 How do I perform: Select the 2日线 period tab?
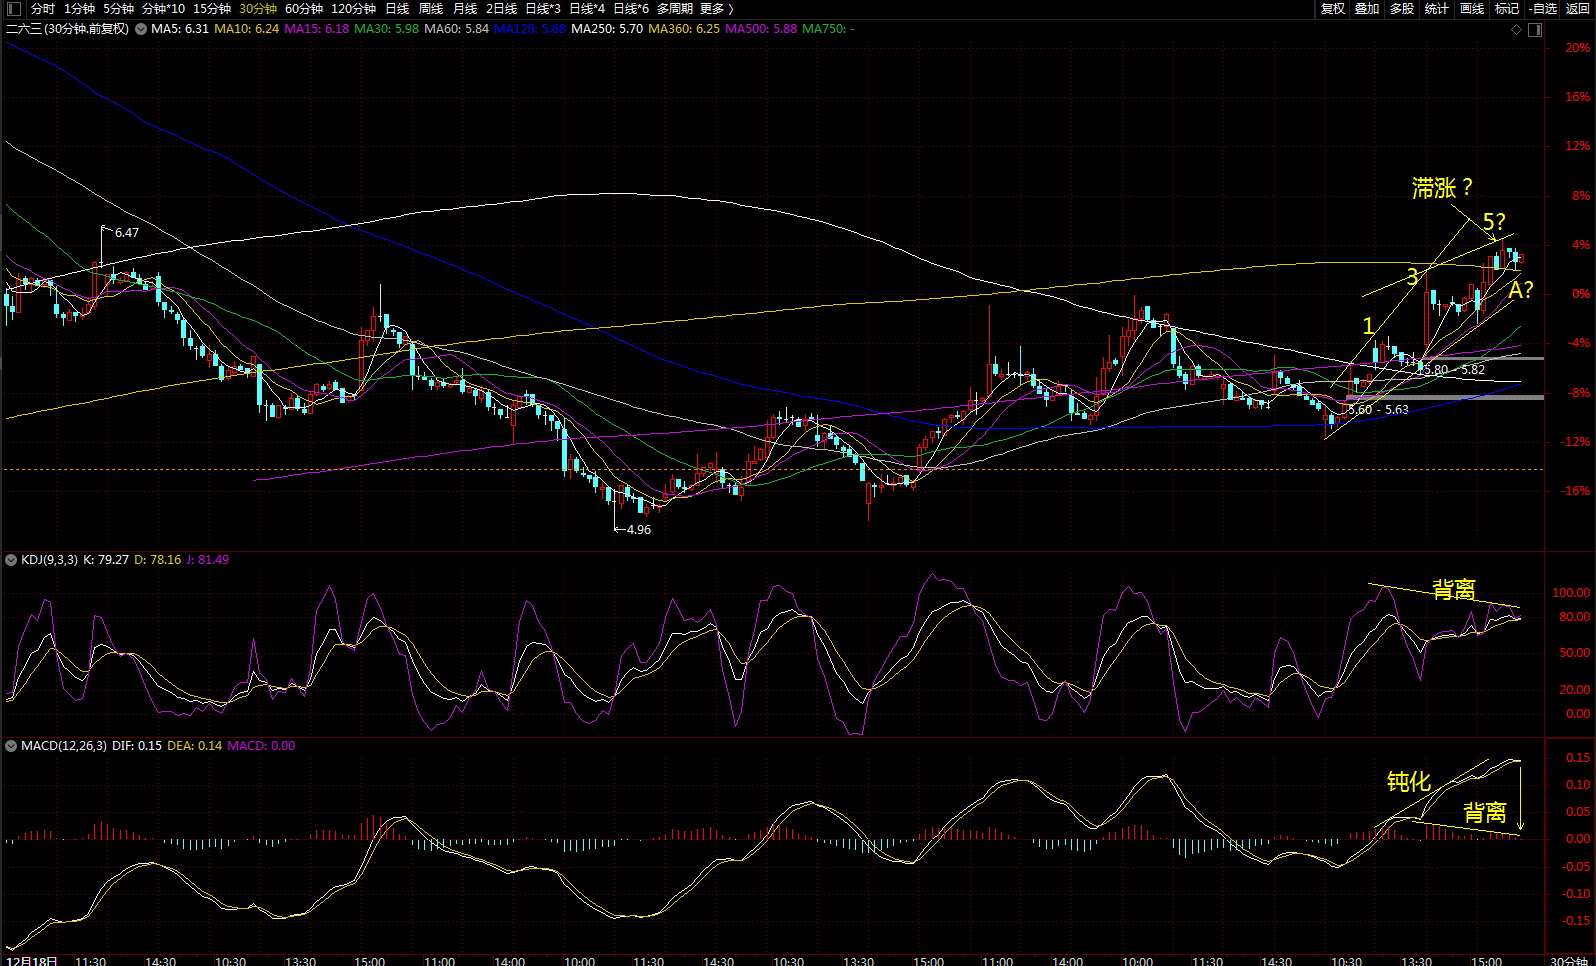point(501,9)
